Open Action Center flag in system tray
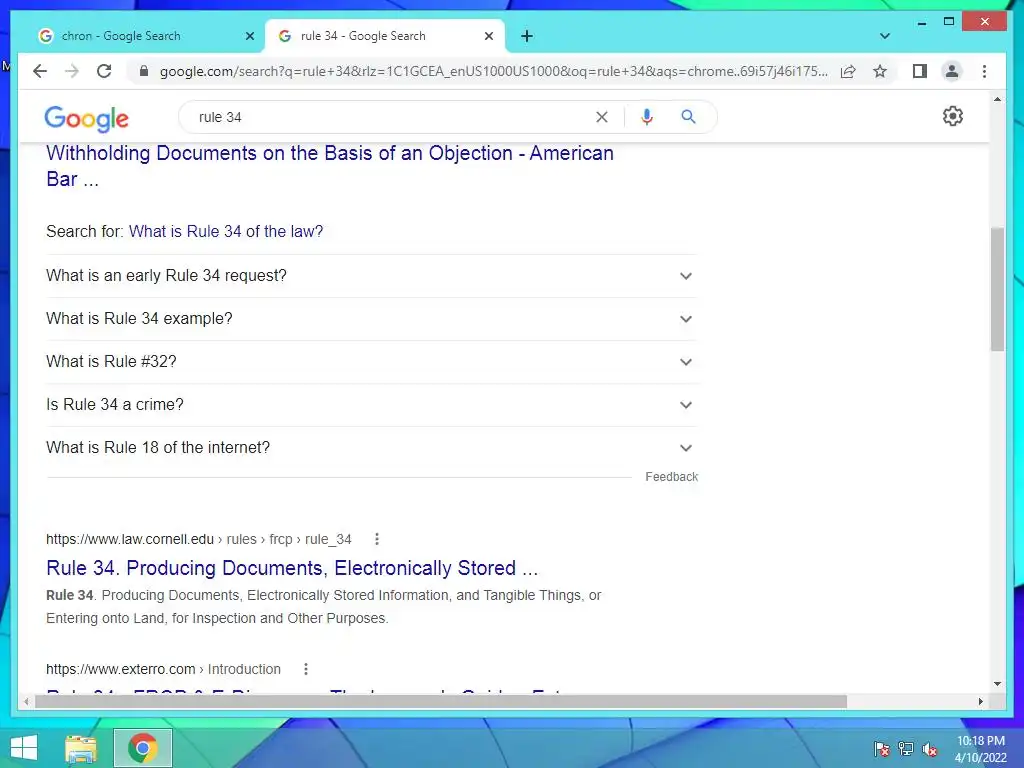Image resolution: width=1024 pixels, height=768 pixels. [x=881, y=749]
